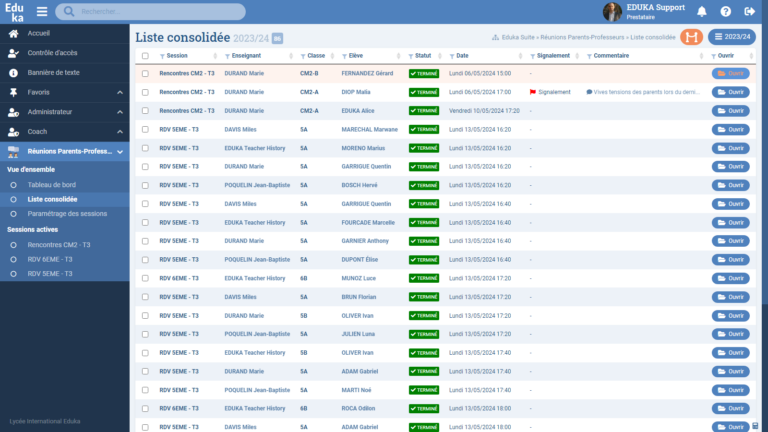This screenshot has height=432, width=768.
Task: Open the help question mark icon
Action: pos(725,12)
